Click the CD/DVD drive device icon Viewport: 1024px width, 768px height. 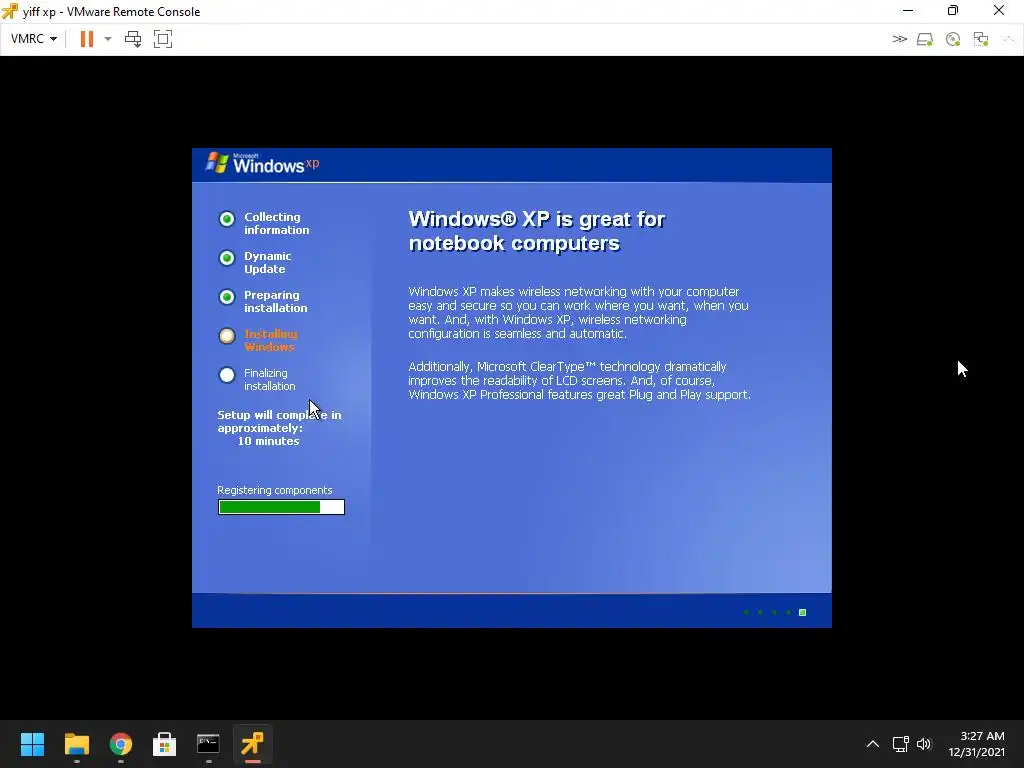click(953, 39)
